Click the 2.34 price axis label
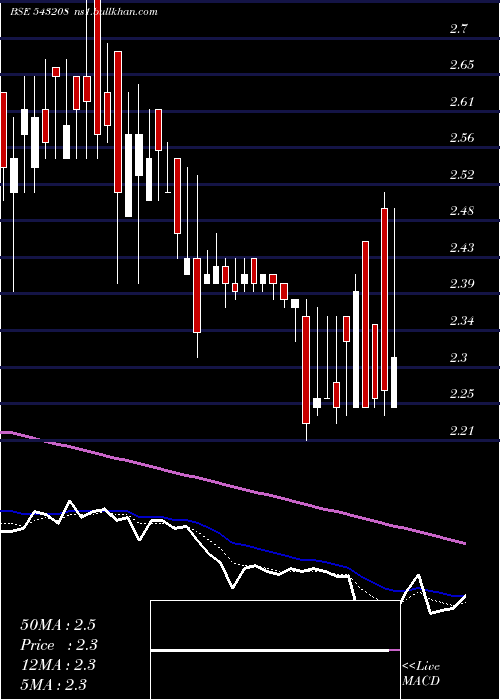 tap(462, 321)
